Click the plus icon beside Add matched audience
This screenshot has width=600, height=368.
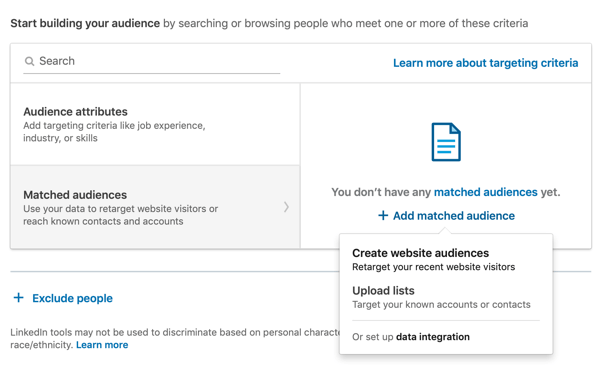pos(383,215)
